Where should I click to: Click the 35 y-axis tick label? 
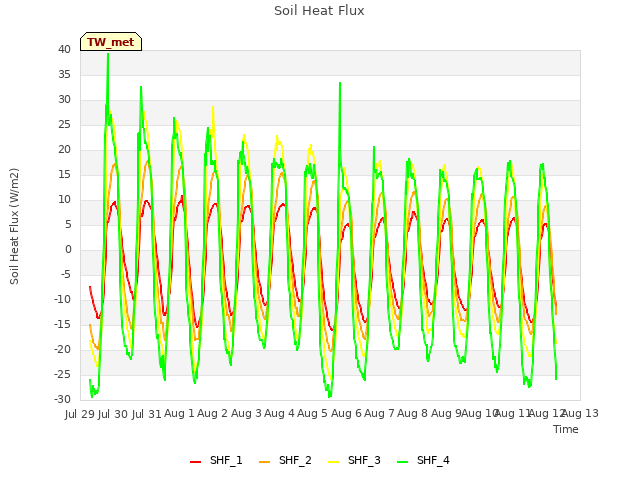pos(64,75)
